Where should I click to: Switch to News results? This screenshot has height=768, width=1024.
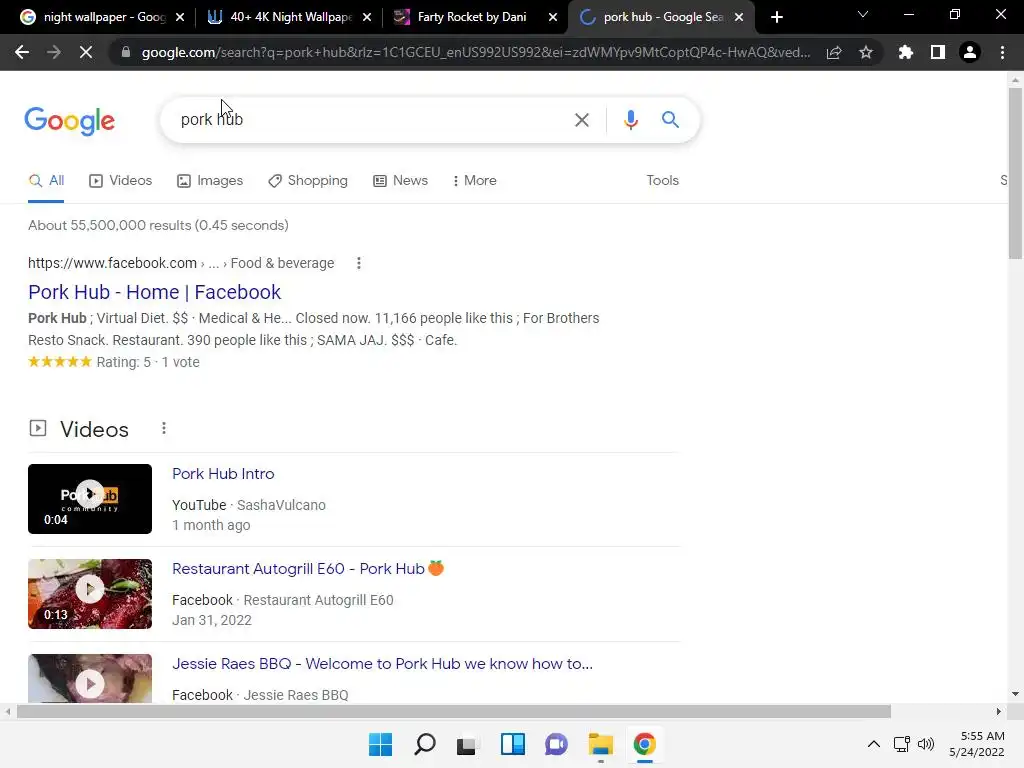click(x=400, y=181)
